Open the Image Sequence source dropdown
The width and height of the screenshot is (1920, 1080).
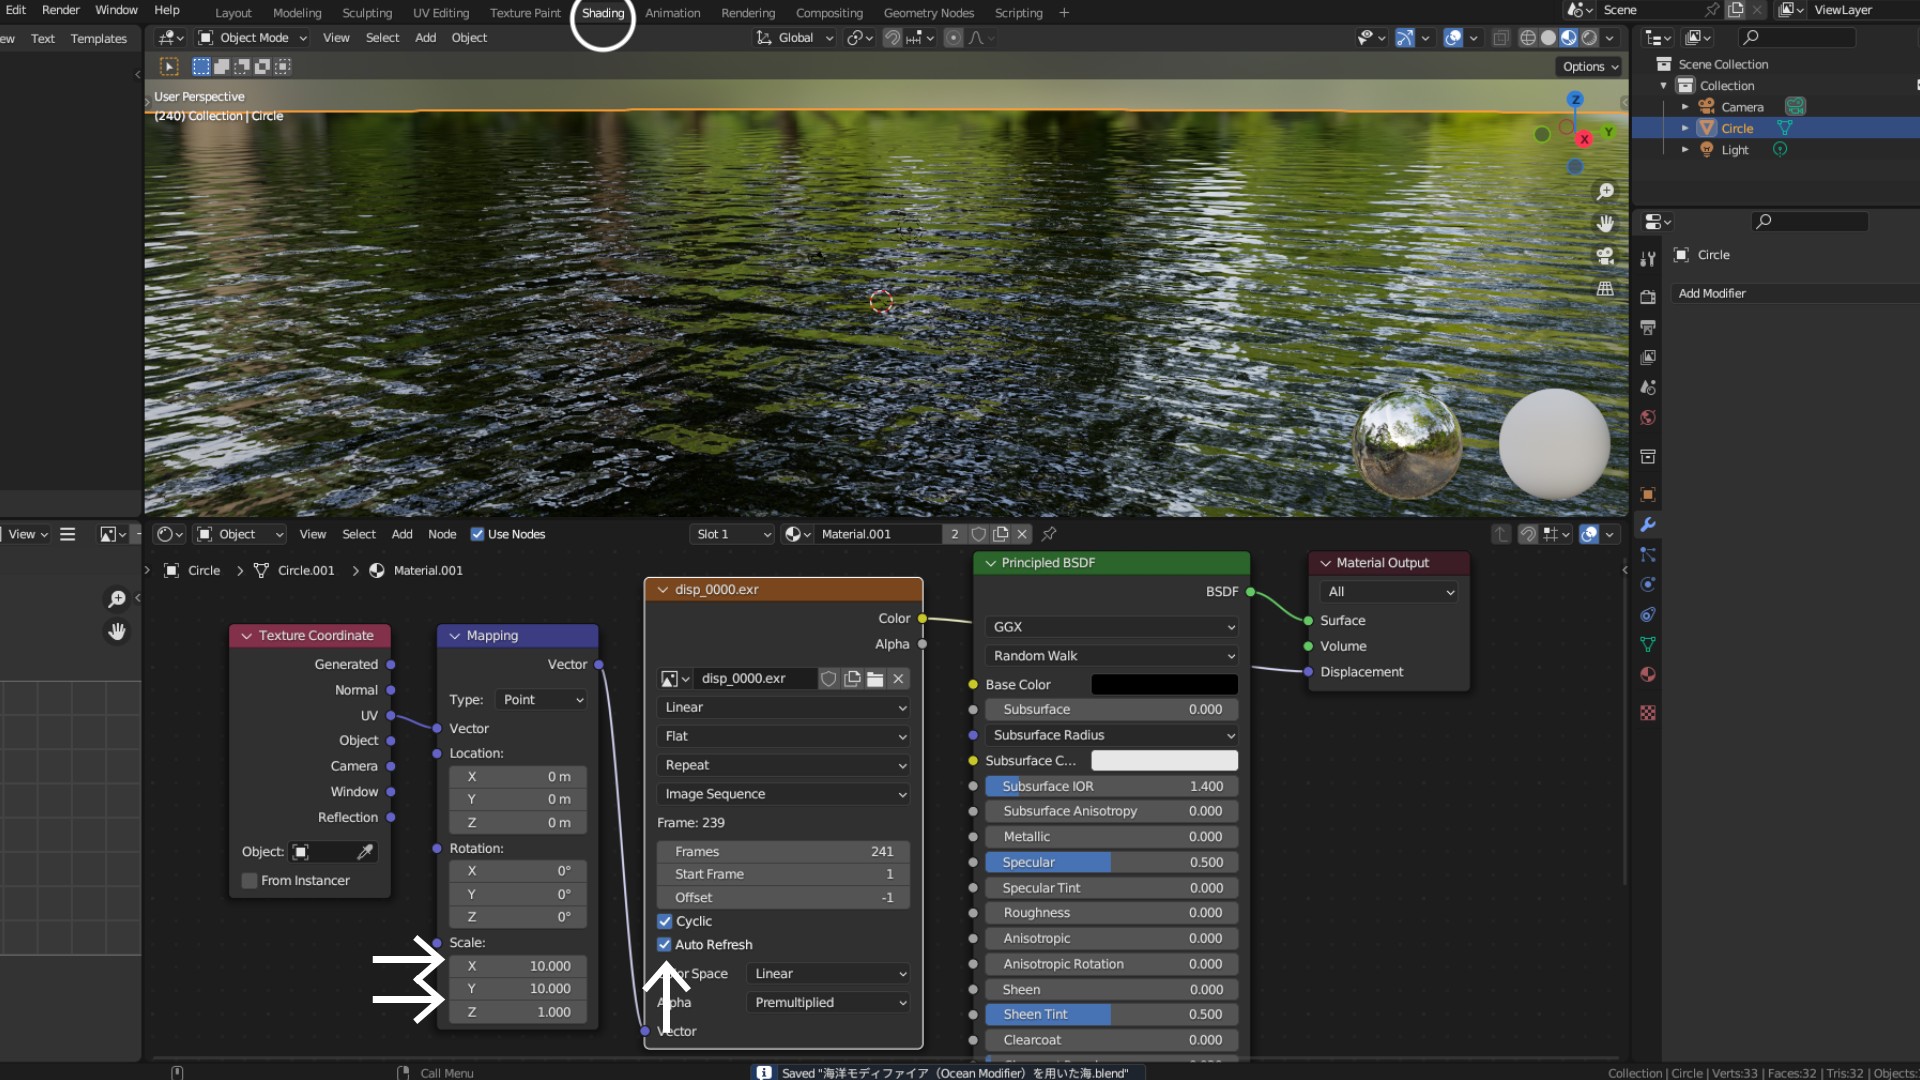click(784, 794)
